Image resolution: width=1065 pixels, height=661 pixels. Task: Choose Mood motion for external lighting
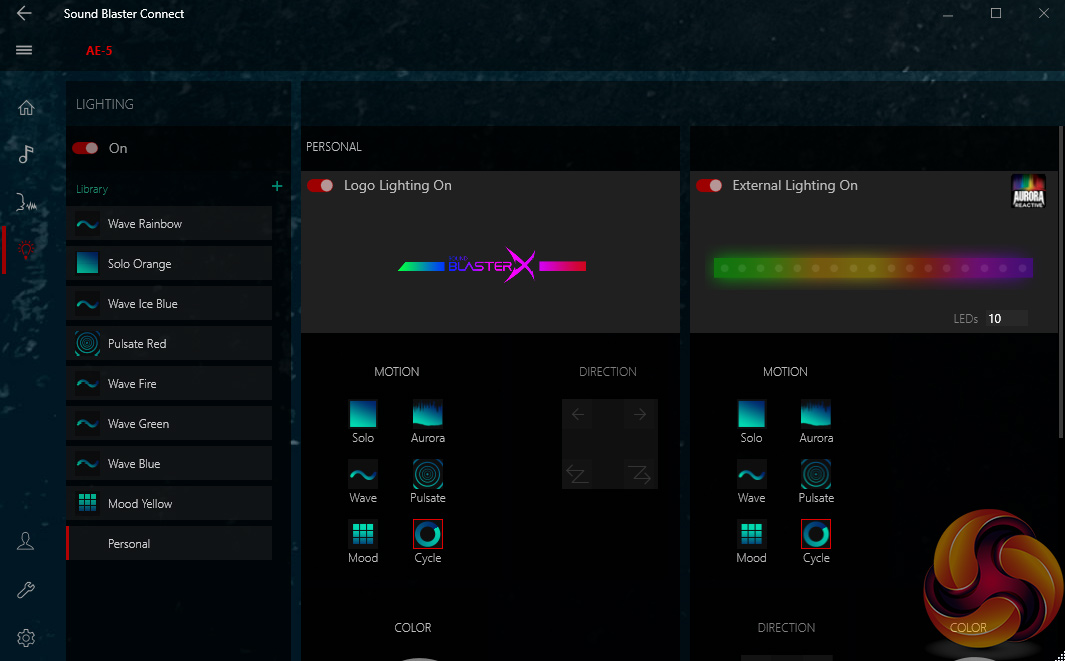(x=751, y=534)
